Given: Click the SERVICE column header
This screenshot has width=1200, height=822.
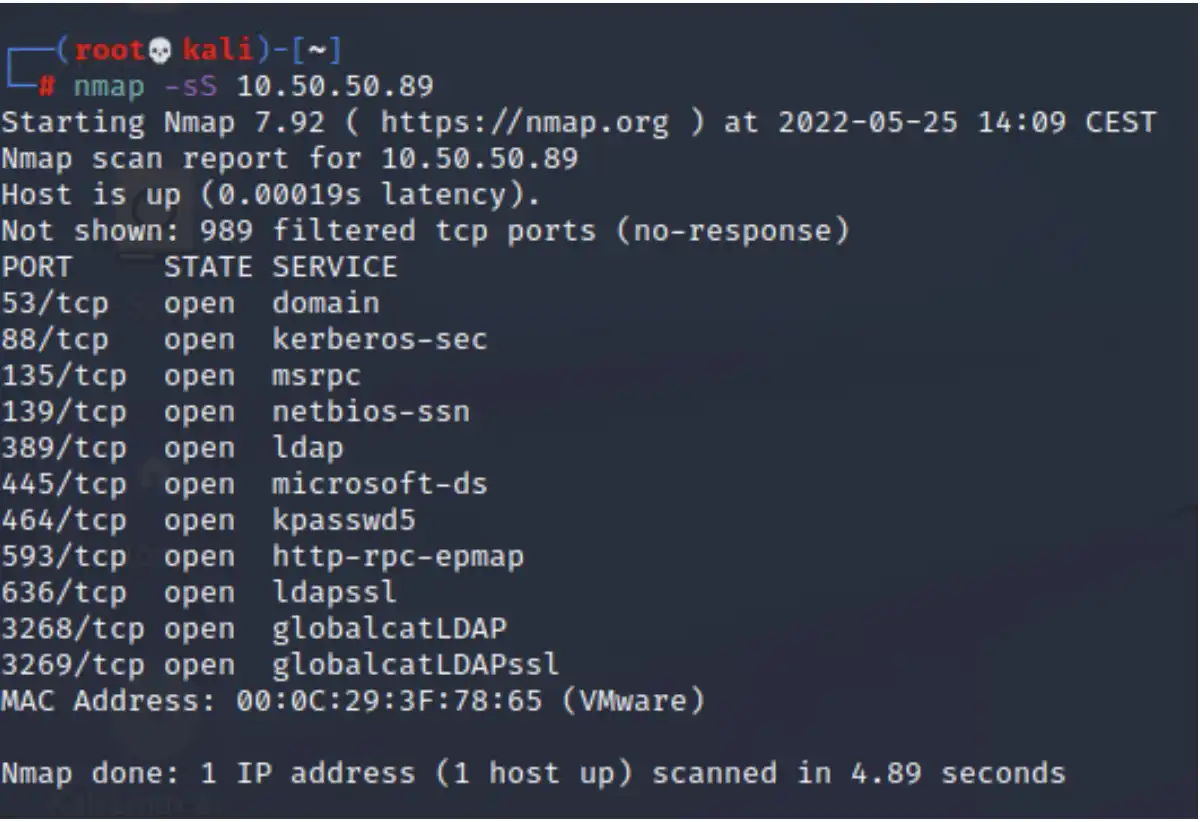Looking at the screenshot, I should click(334, 267).
